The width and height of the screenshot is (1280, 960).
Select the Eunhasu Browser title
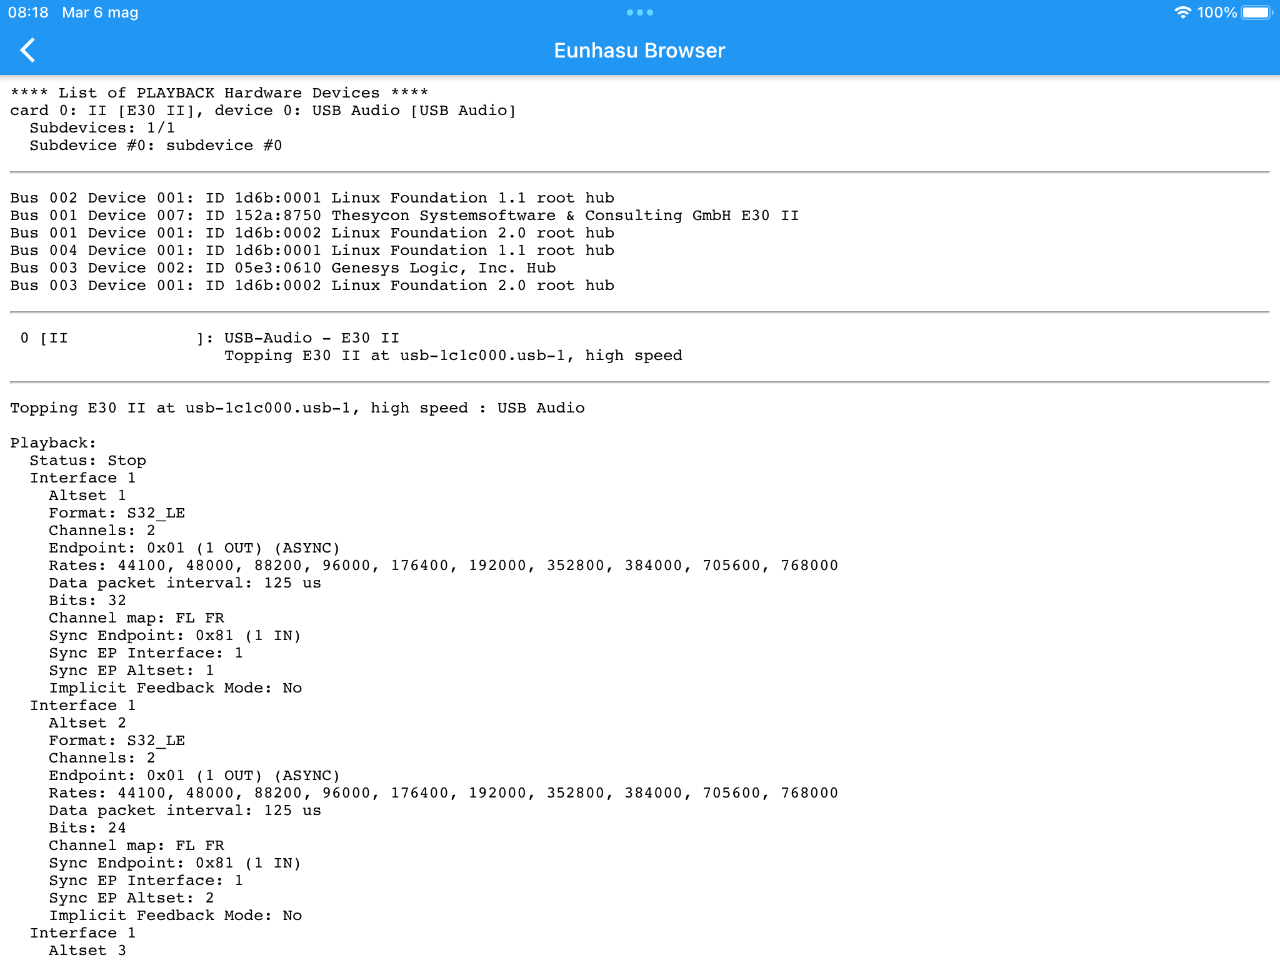pos(640,50)
